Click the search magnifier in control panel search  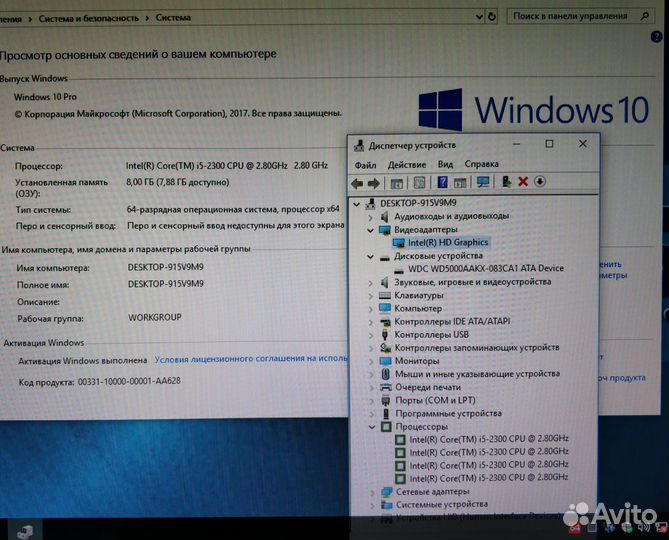(645, 16)
